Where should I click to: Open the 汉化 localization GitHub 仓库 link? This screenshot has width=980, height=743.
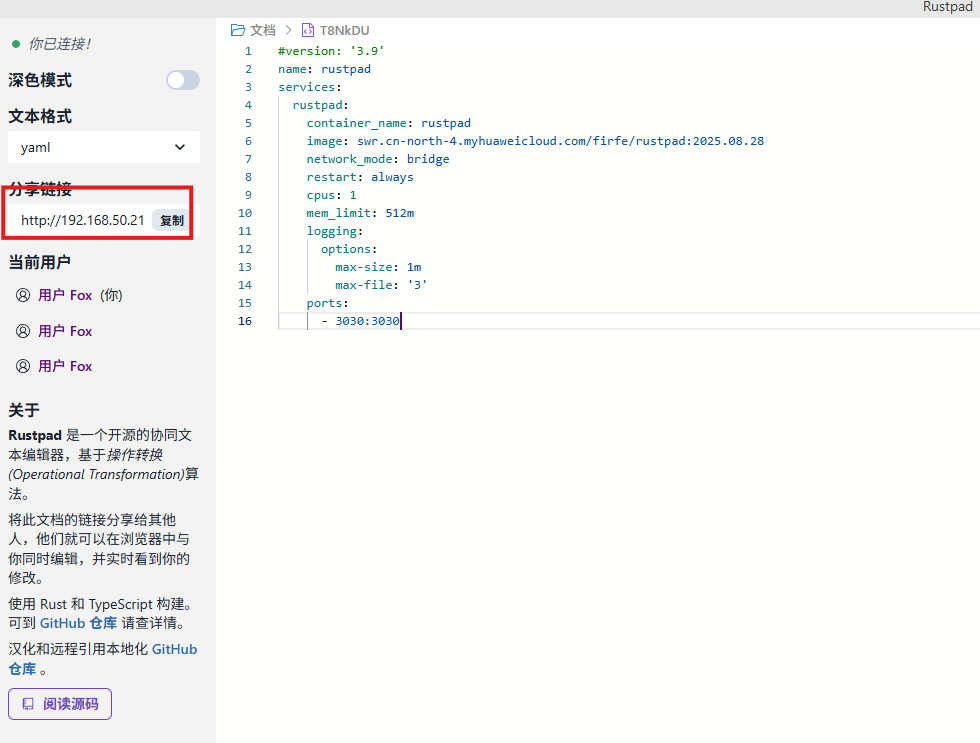click(174, 649)
